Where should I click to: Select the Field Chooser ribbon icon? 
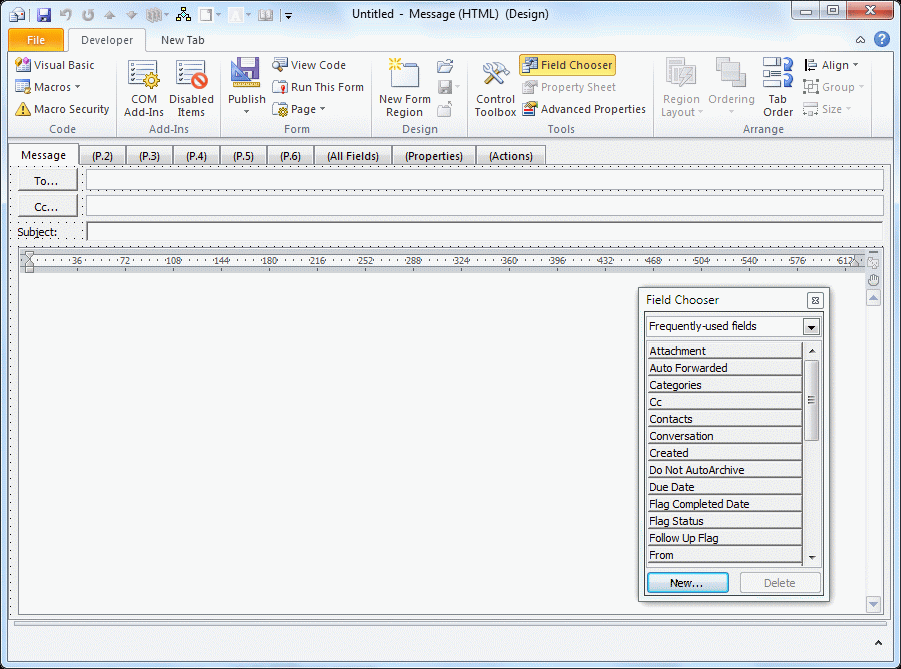click(567, 64)
